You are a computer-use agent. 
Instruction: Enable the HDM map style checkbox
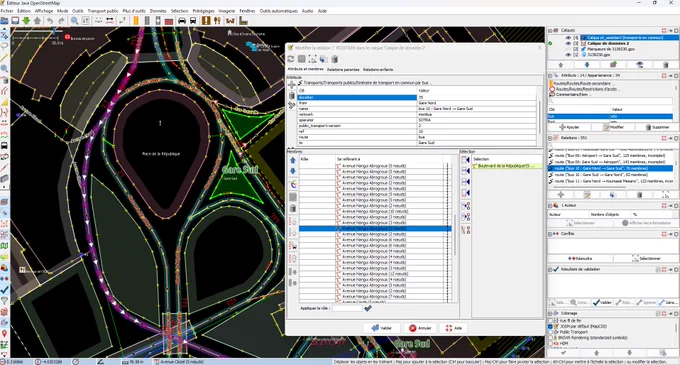coord(551,343)
